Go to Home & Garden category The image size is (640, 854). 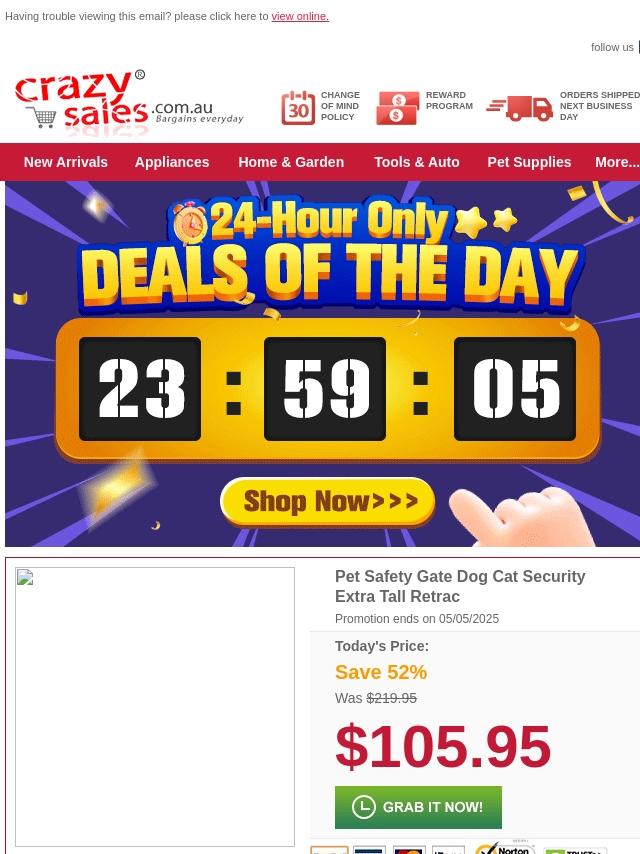coord(291,162)
